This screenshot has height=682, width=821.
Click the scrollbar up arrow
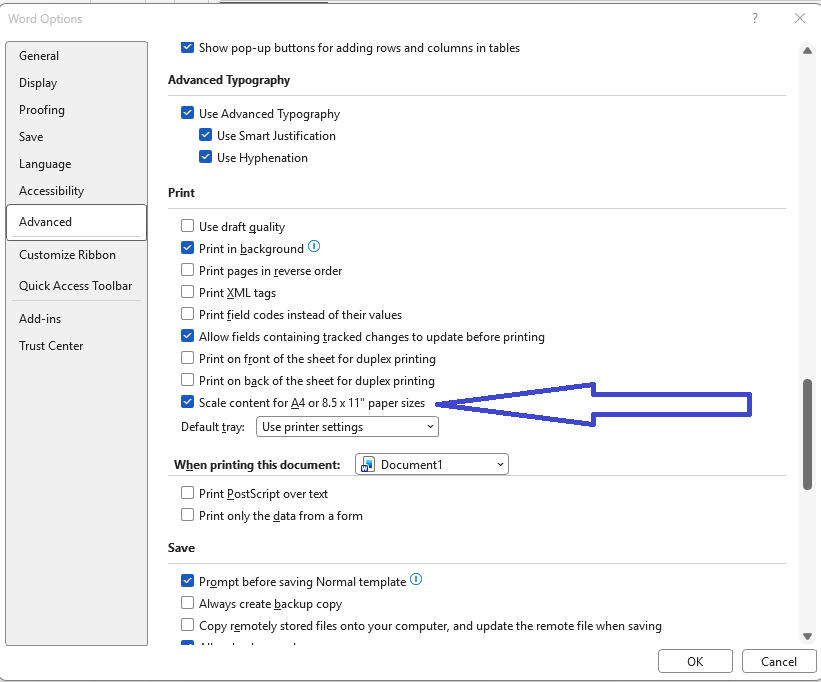click(807, 51)
